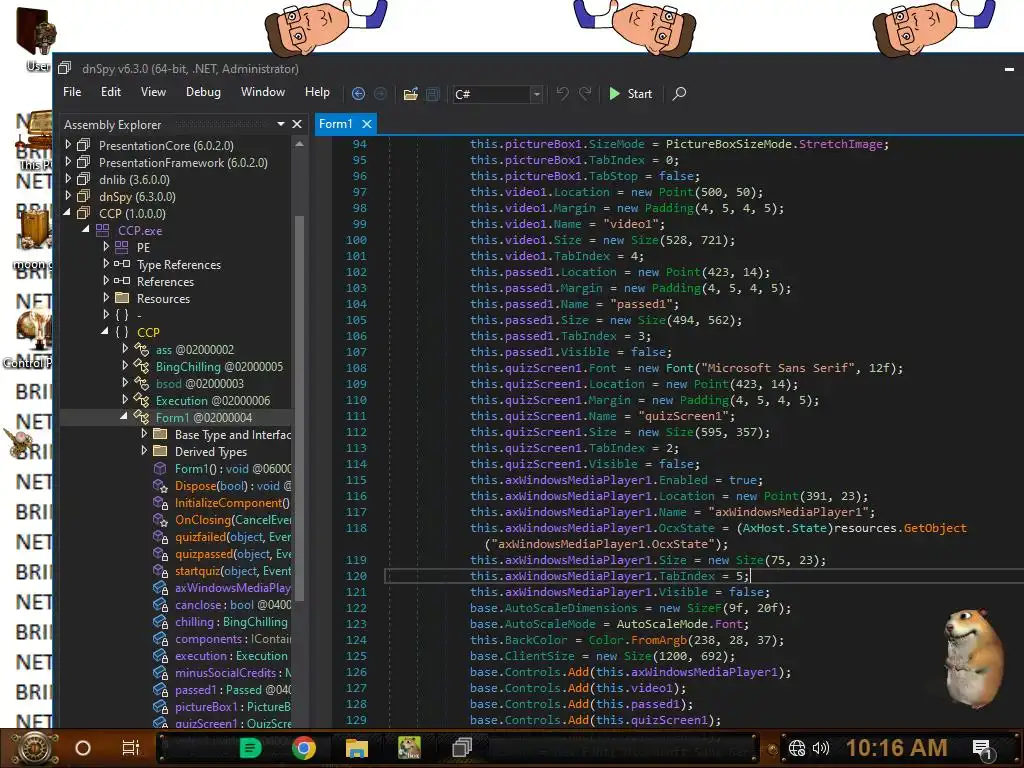Select the Form1 document tab
1024x768 pixels.
(336, 123)
